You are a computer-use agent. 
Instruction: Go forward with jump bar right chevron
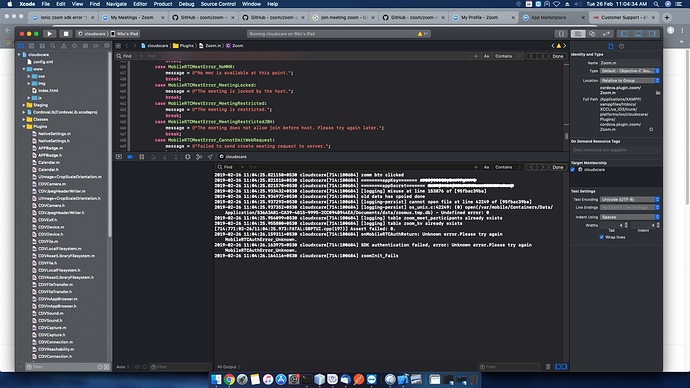(x=135, y=46)
